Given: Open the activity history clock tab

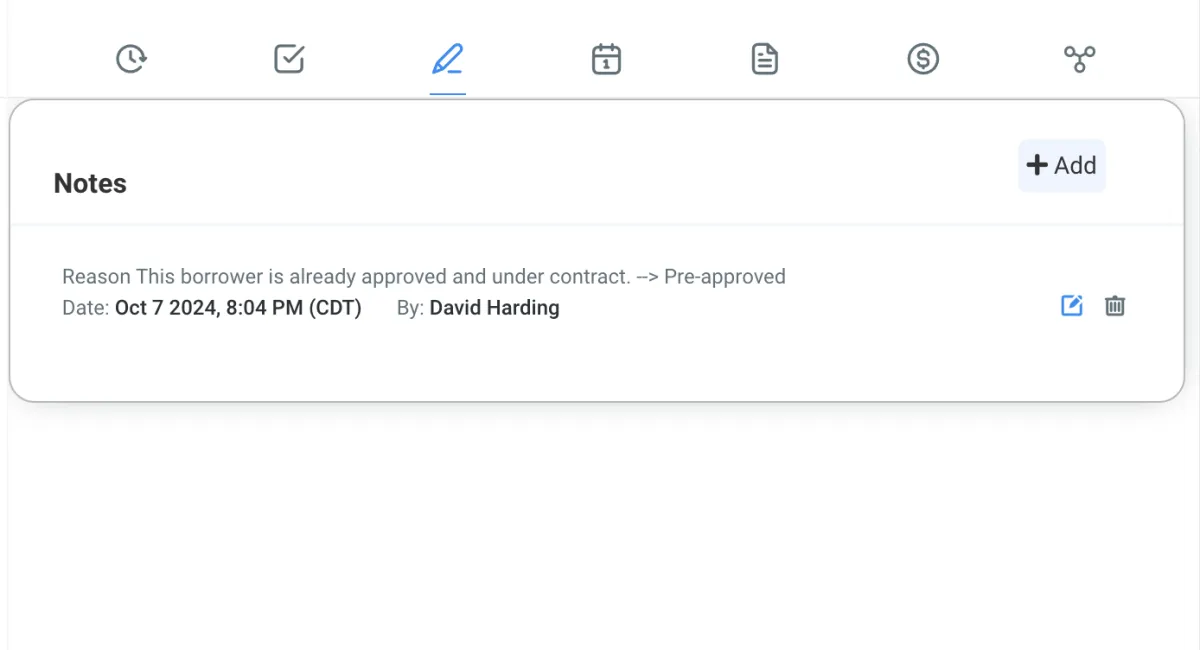Looking at the screenshot, I should pyautogui.click(x=131, y=59).
